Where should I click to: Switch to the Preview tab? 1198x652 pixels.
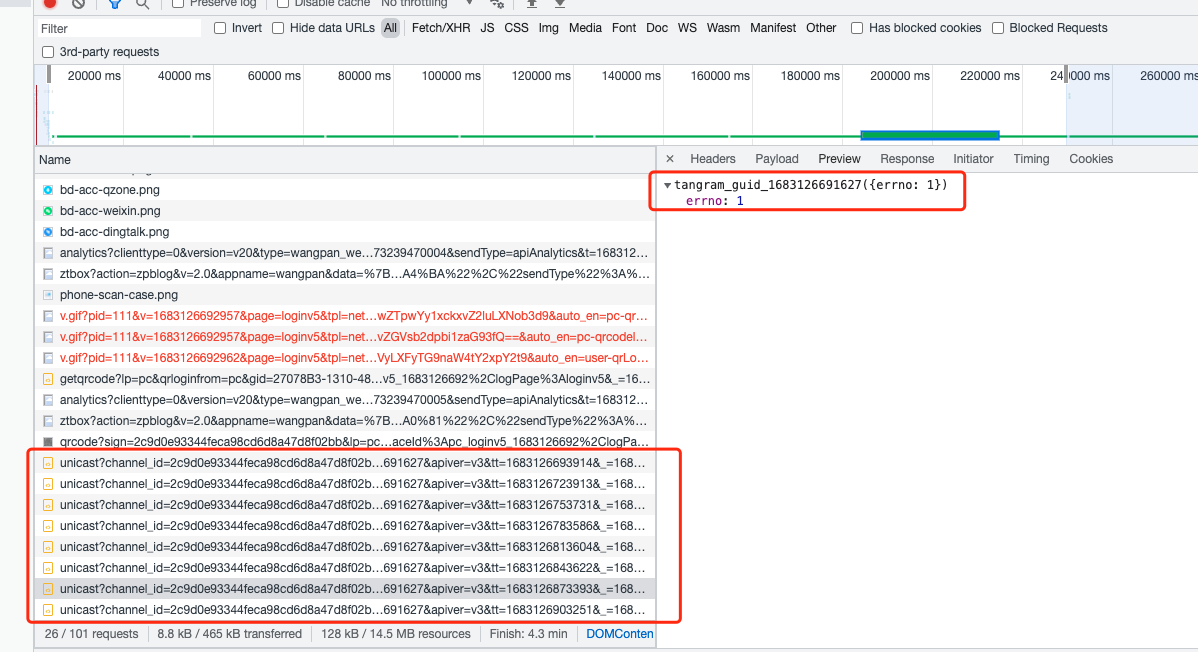[839, 159]
